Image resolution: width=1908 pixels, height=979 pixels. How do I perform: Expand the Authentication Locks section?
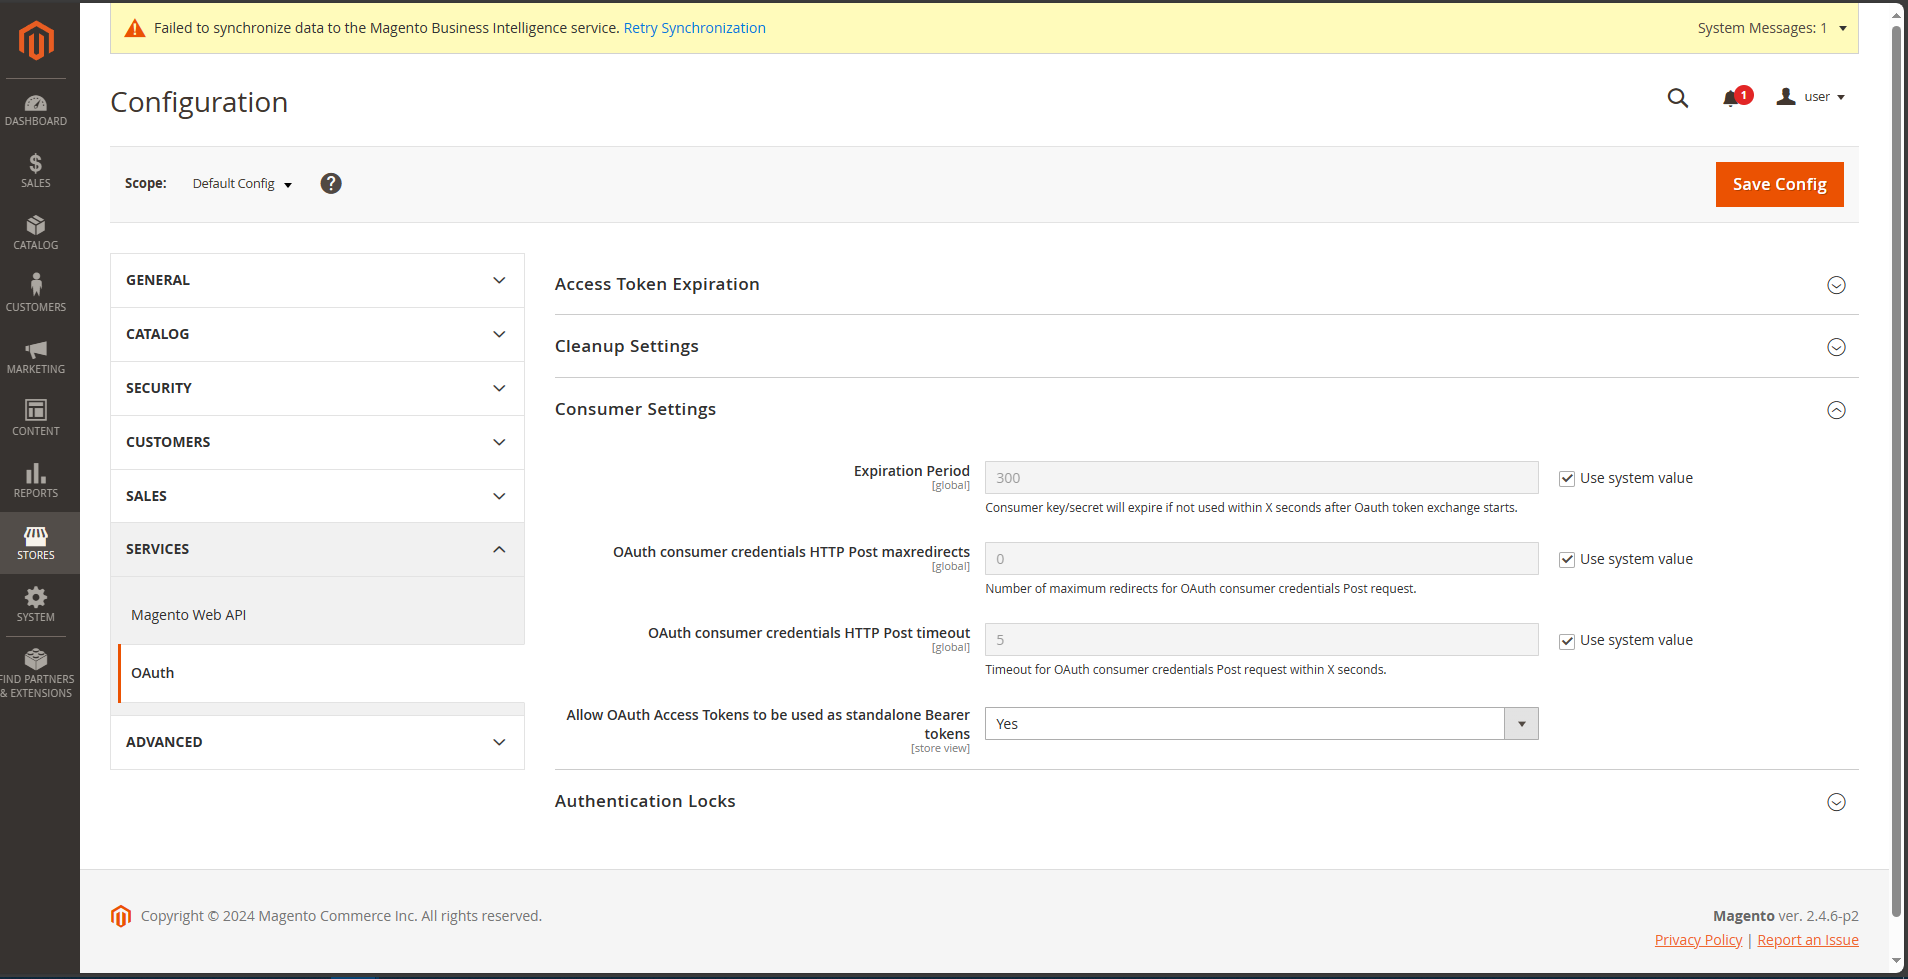click(1836, 802)
